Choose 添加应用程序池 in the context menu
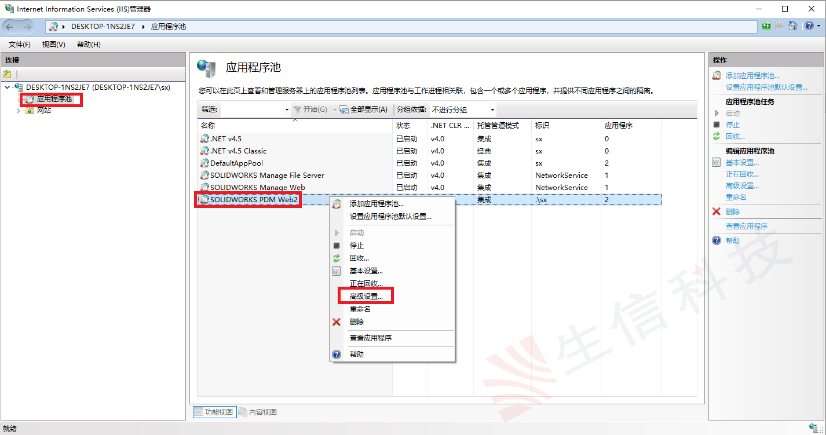 coord(392,204)
